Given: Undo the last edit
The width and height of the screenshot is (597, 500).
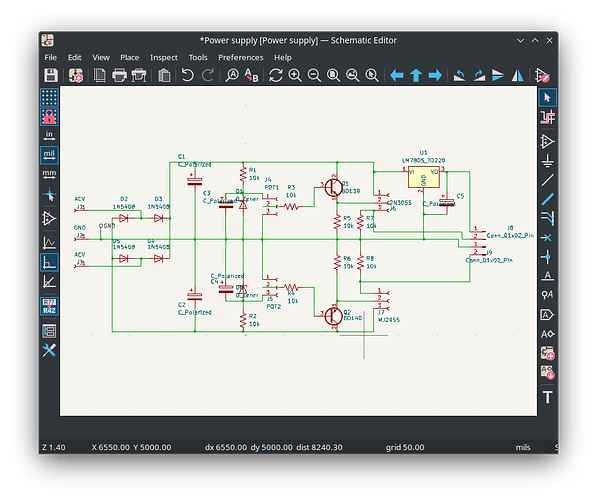Looking at the screenshot, I should click(187, 75).
